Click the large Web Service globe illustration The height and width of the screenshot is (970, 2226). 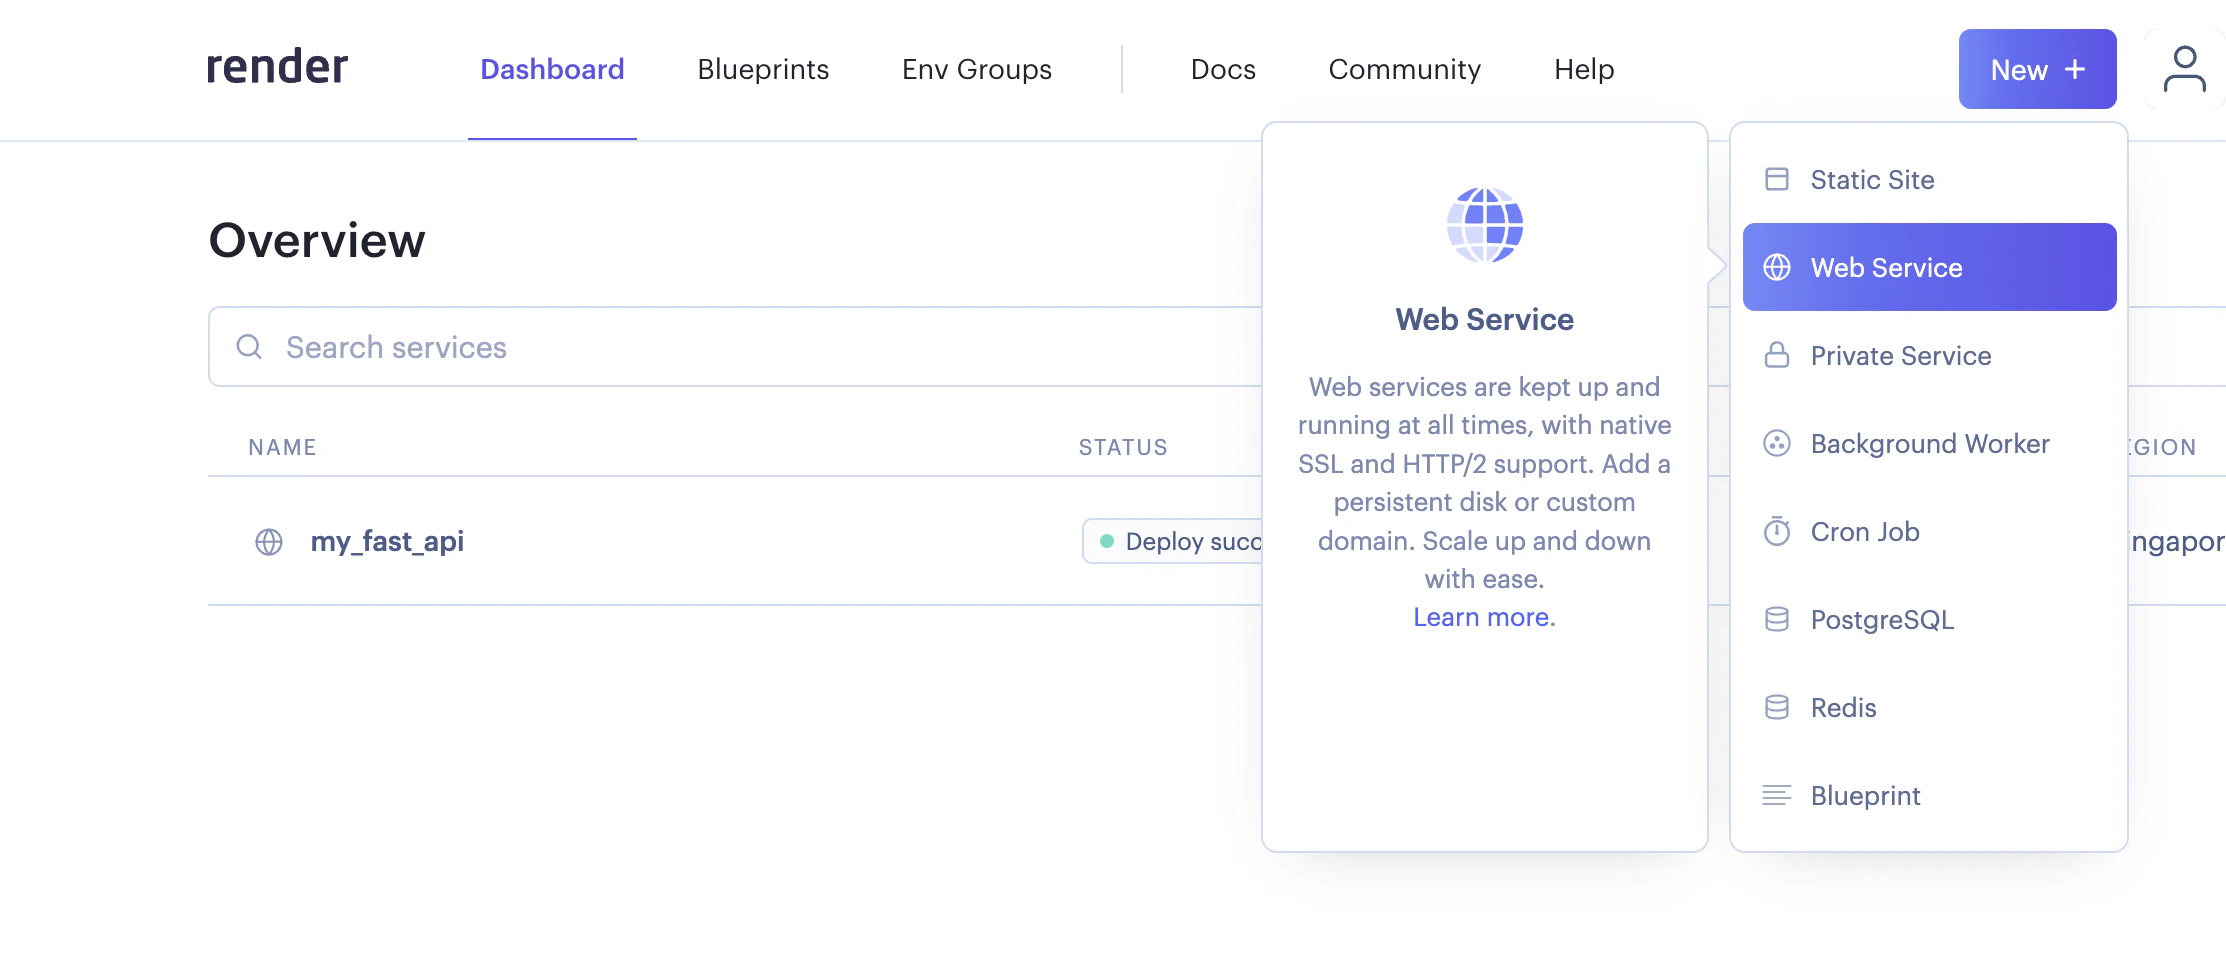1485,225
